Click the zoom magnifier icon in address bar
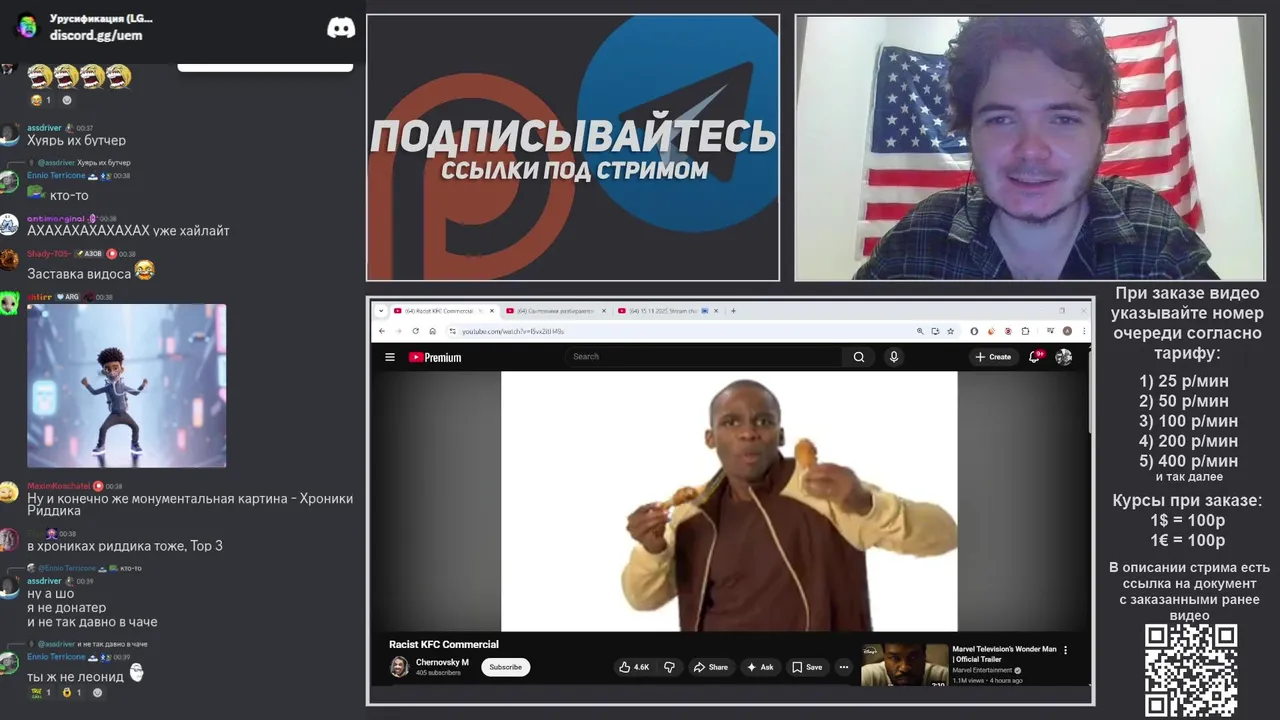 (920, 331)
